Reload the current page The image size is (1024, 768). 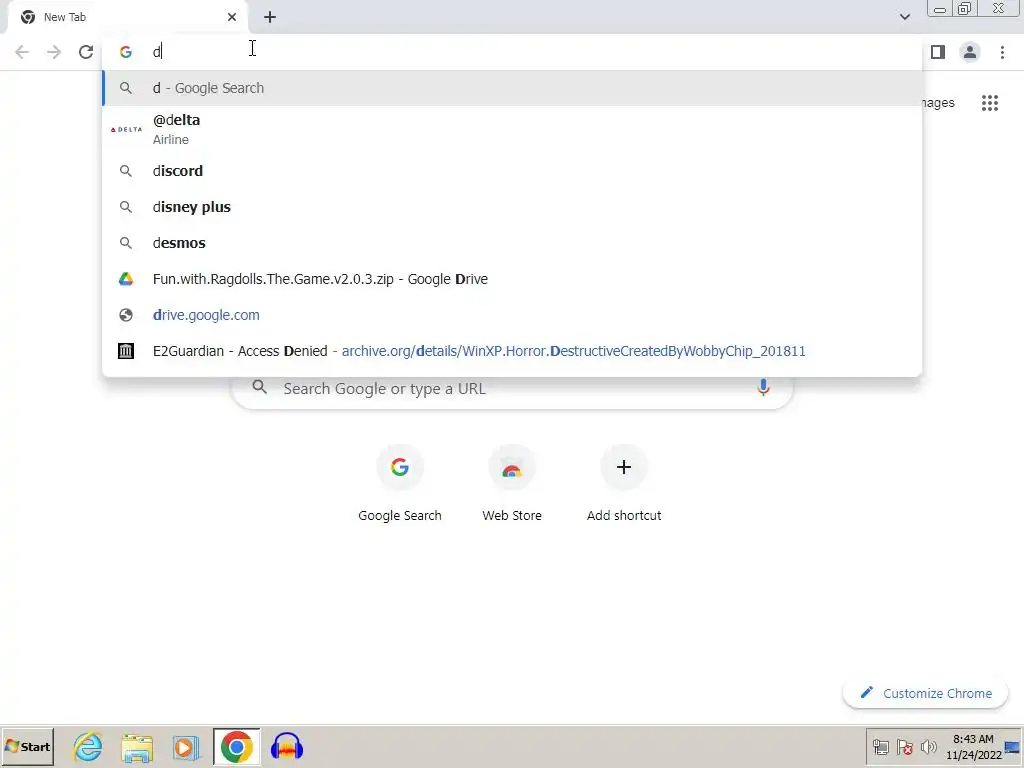click(86, 52)
